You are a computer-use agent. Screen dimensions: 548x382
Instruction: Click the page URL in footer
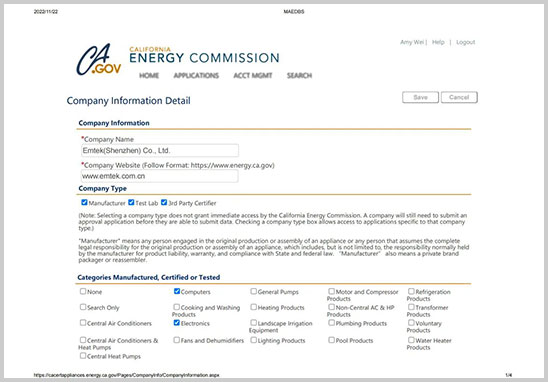click(x=126, y=375)
